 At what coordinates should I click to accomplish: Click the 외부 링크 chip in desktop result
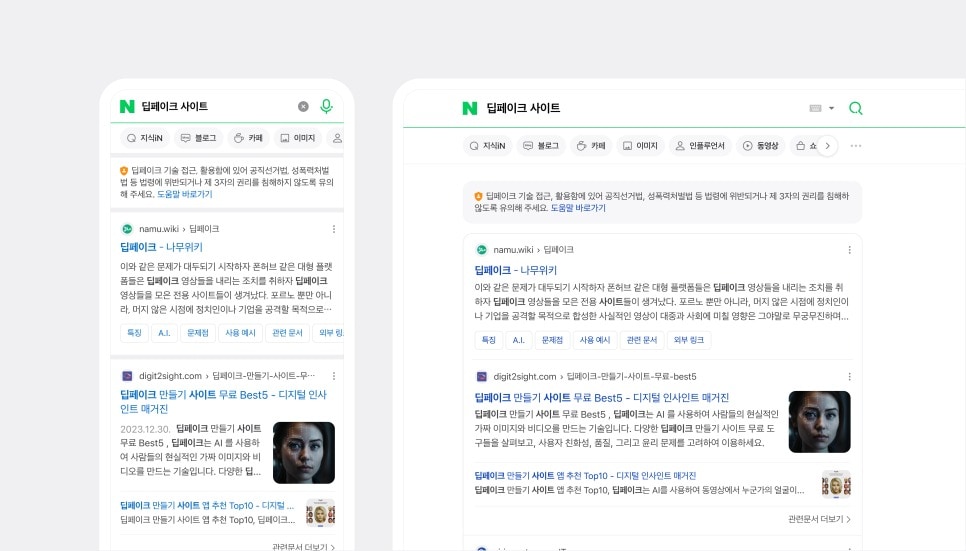pyautogui.click(x=689, y=340)
